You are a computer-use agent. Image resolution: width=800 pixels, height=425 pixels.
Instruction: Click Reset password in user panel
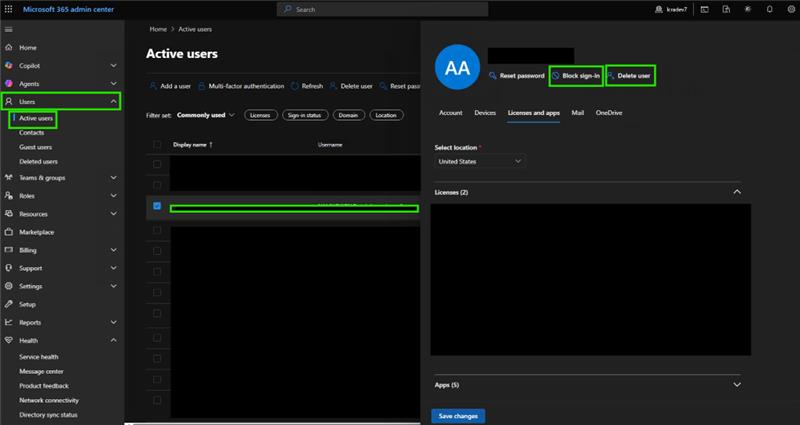point(517,76)
